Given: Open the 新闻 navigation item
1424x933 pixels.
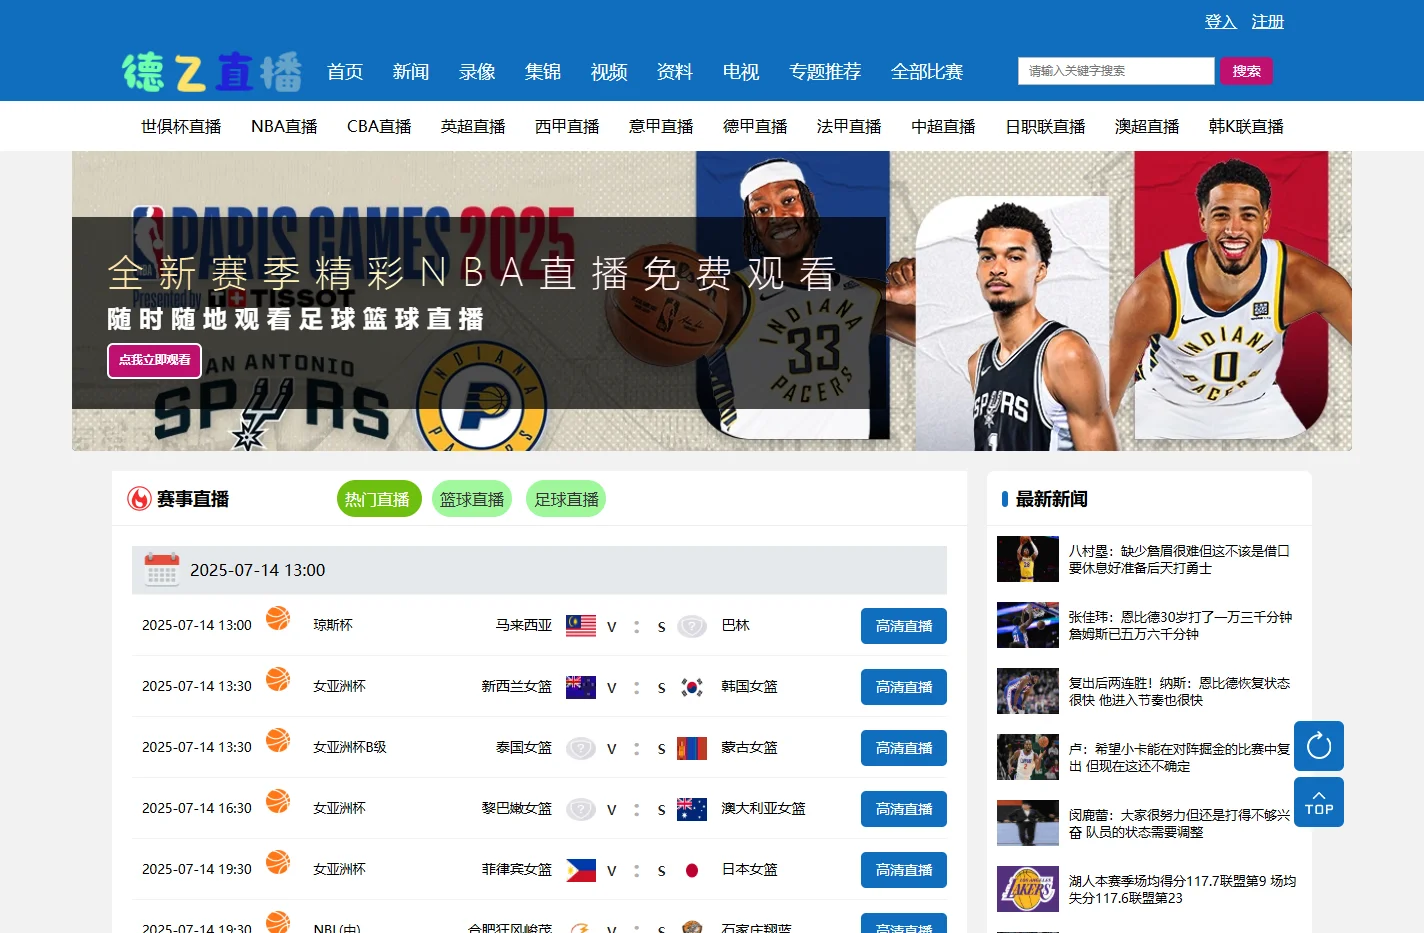Looking at the screenshot, I should pyautogui.click(x=411, y=72).
